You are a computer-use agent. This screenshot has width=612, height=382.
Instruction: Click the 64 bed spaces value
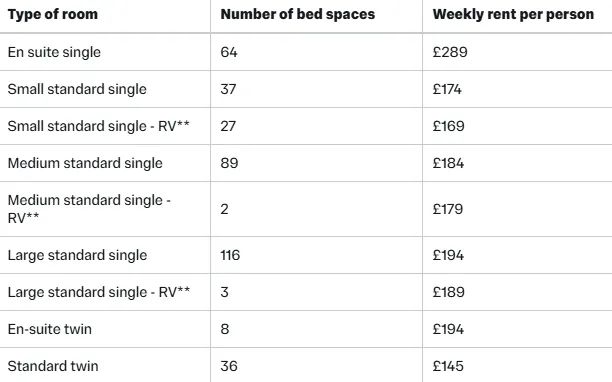pyautogui.click(x=229, y=52)
